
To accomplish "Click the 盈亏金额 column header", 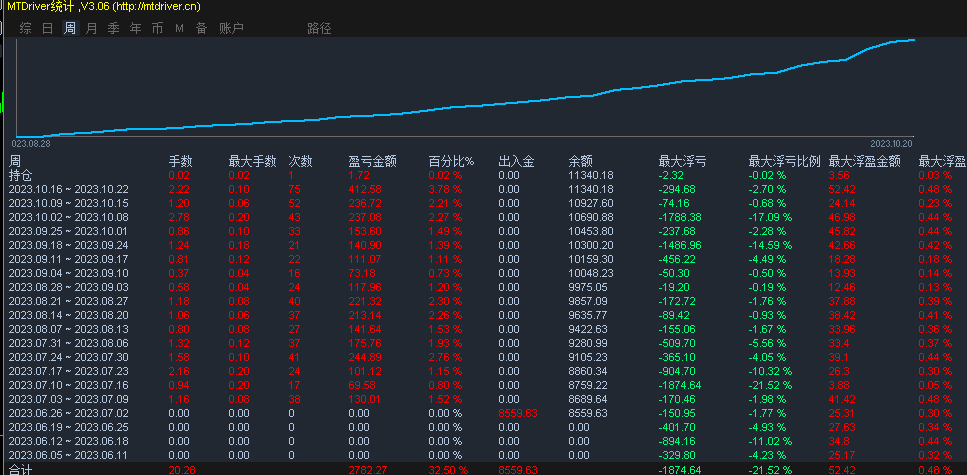I will (372, 162).
